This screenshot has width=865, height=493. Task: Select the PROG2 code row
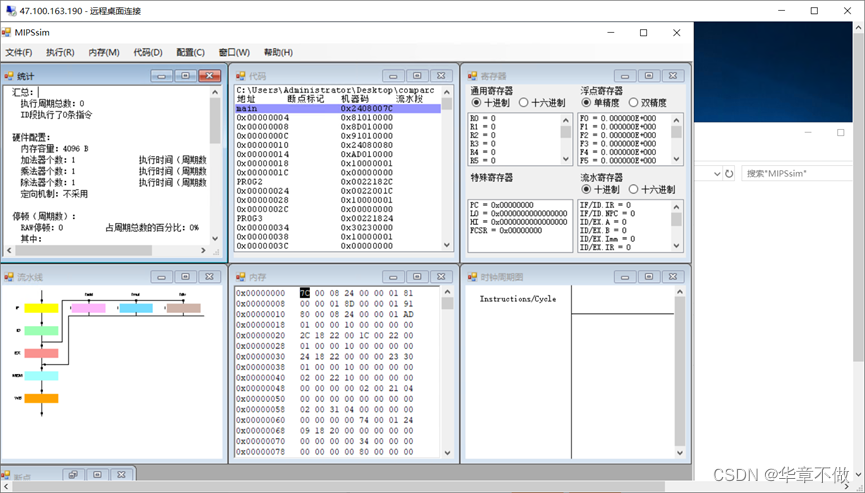click(x=338, y=182)
